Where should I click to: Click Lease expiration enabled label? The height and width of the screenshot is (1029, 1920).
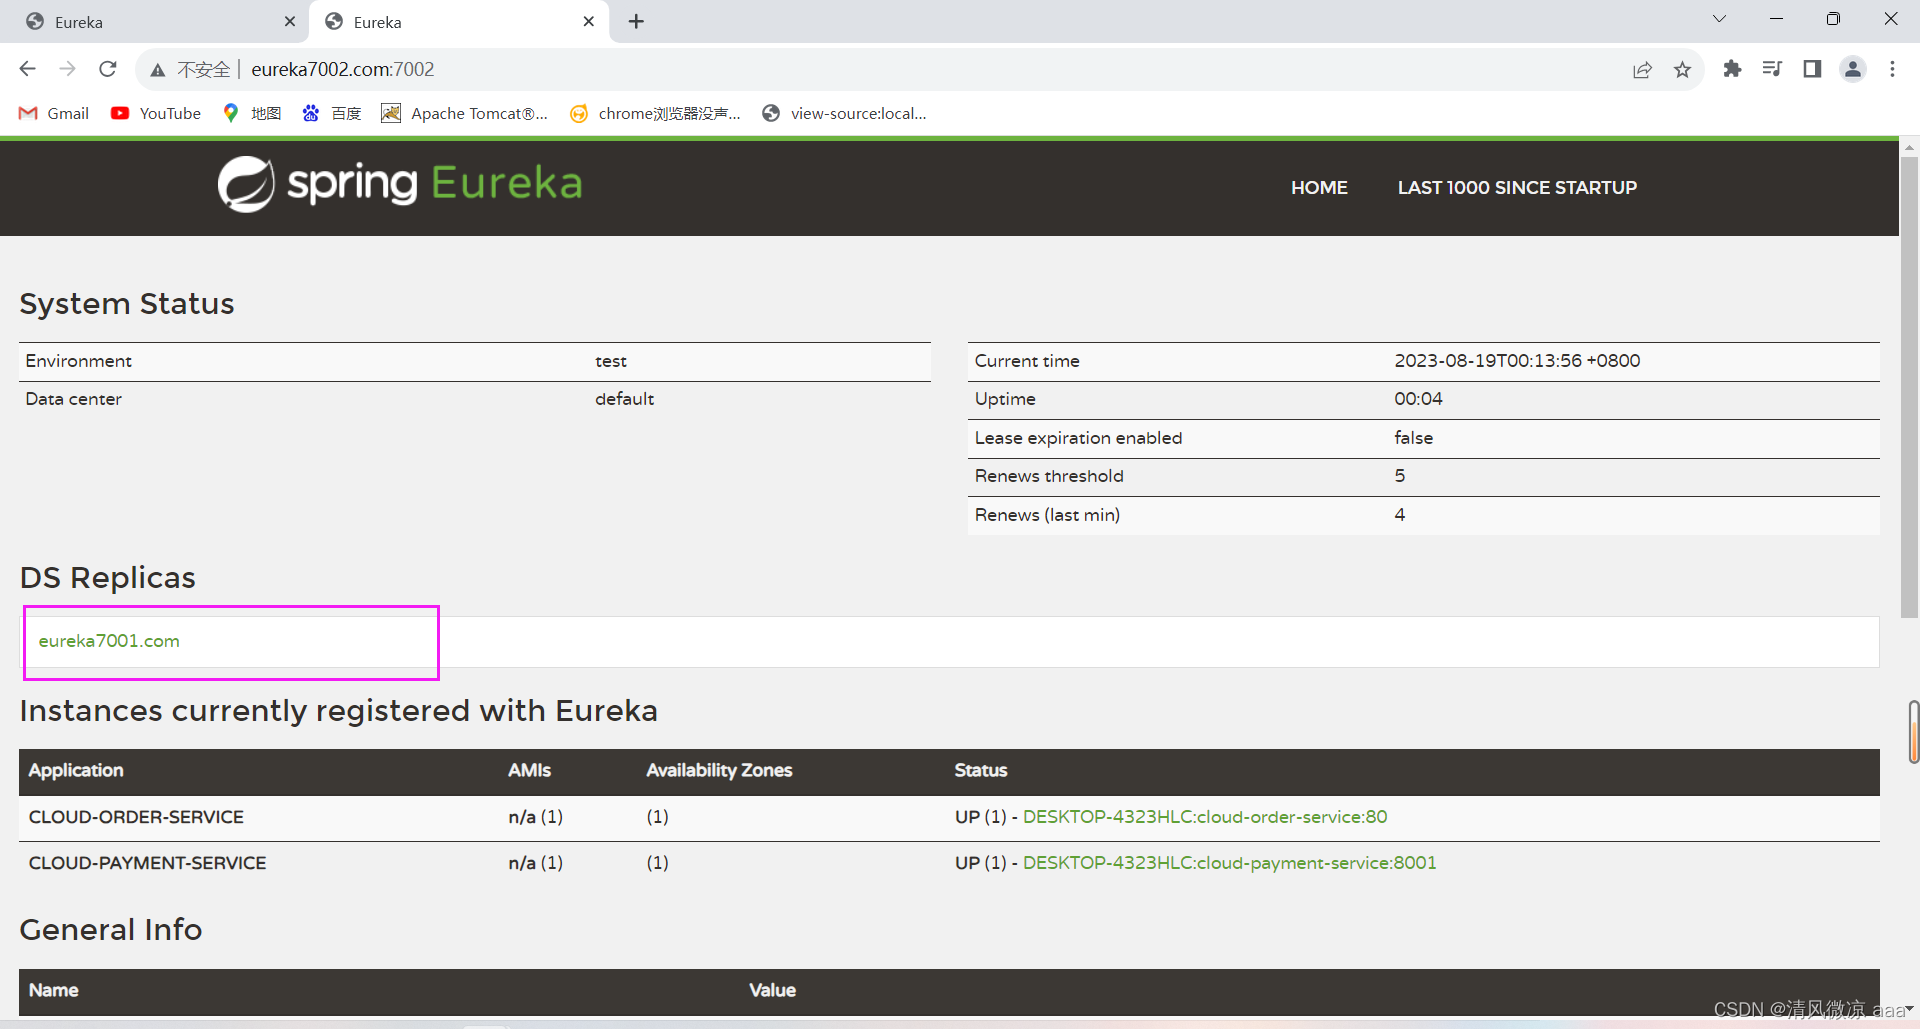pos(1078,438)
